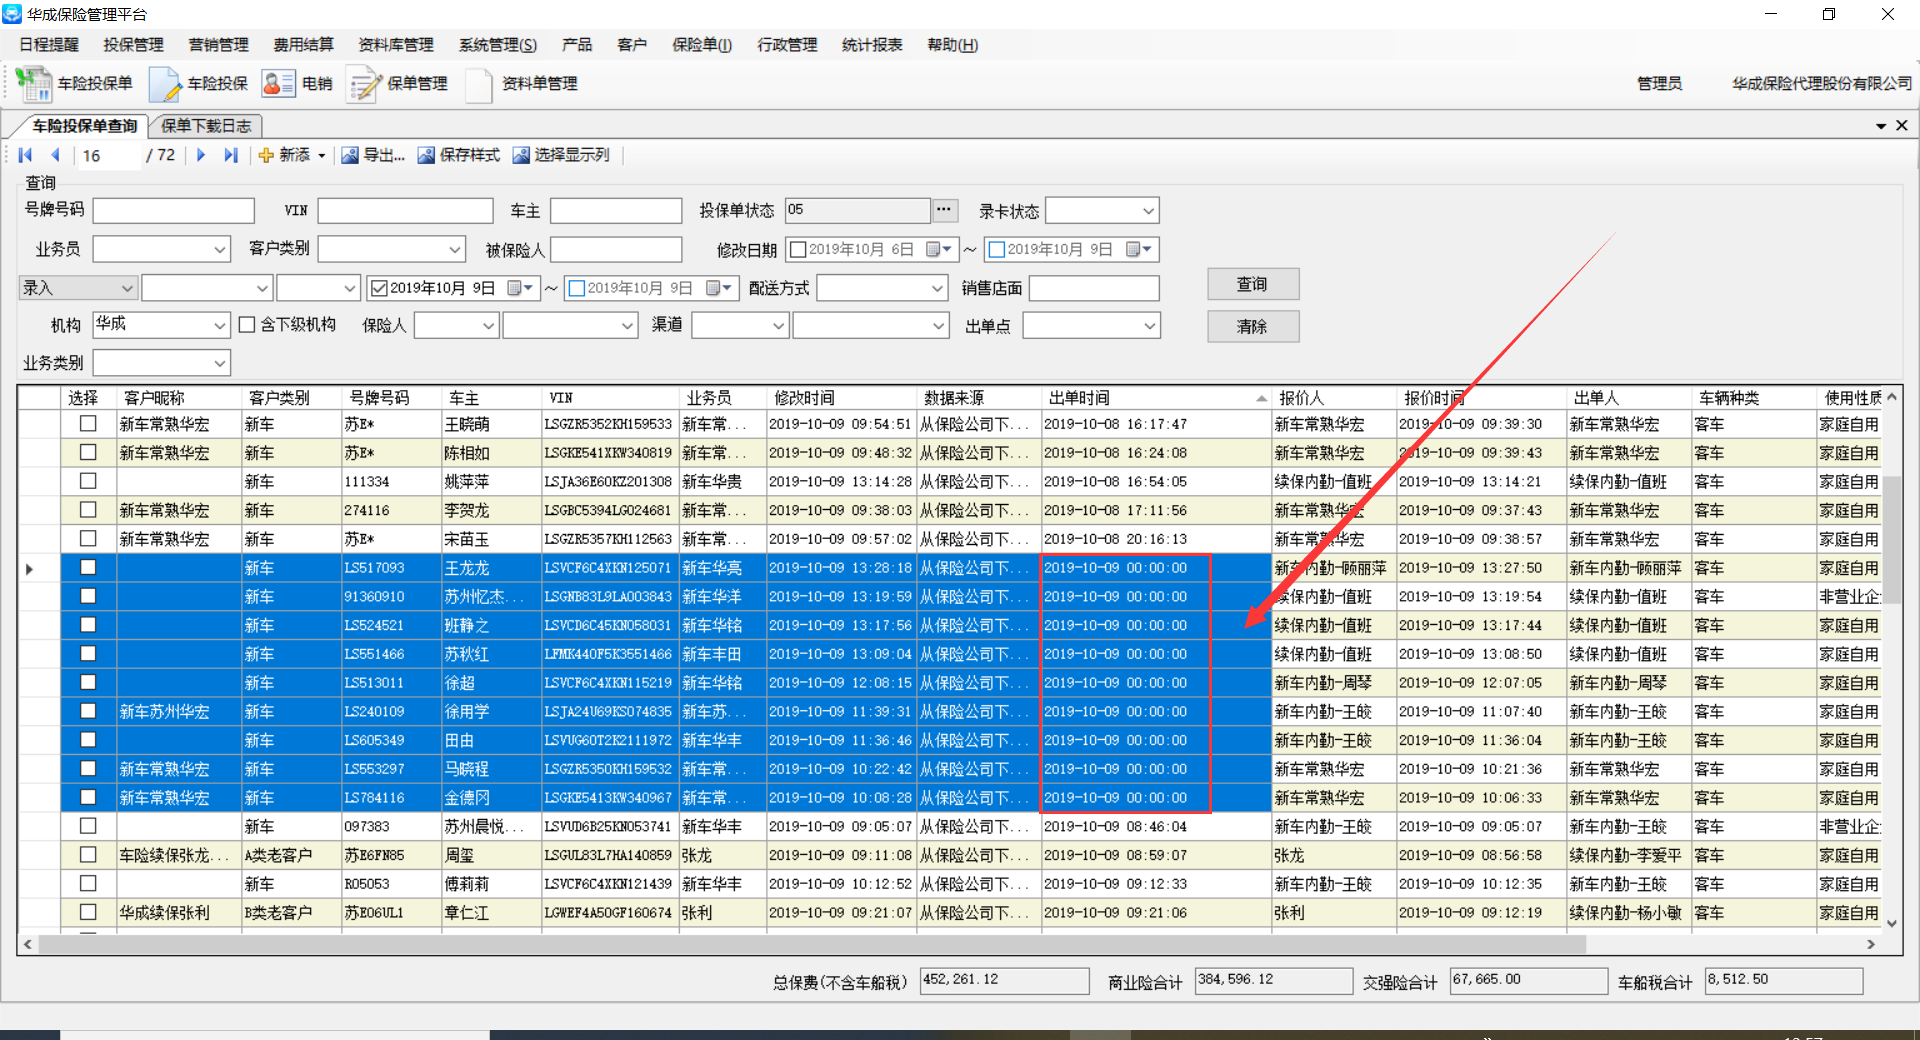Switch to the 保单下载日志 tab

pyautogui.click(x=206, y=126)
